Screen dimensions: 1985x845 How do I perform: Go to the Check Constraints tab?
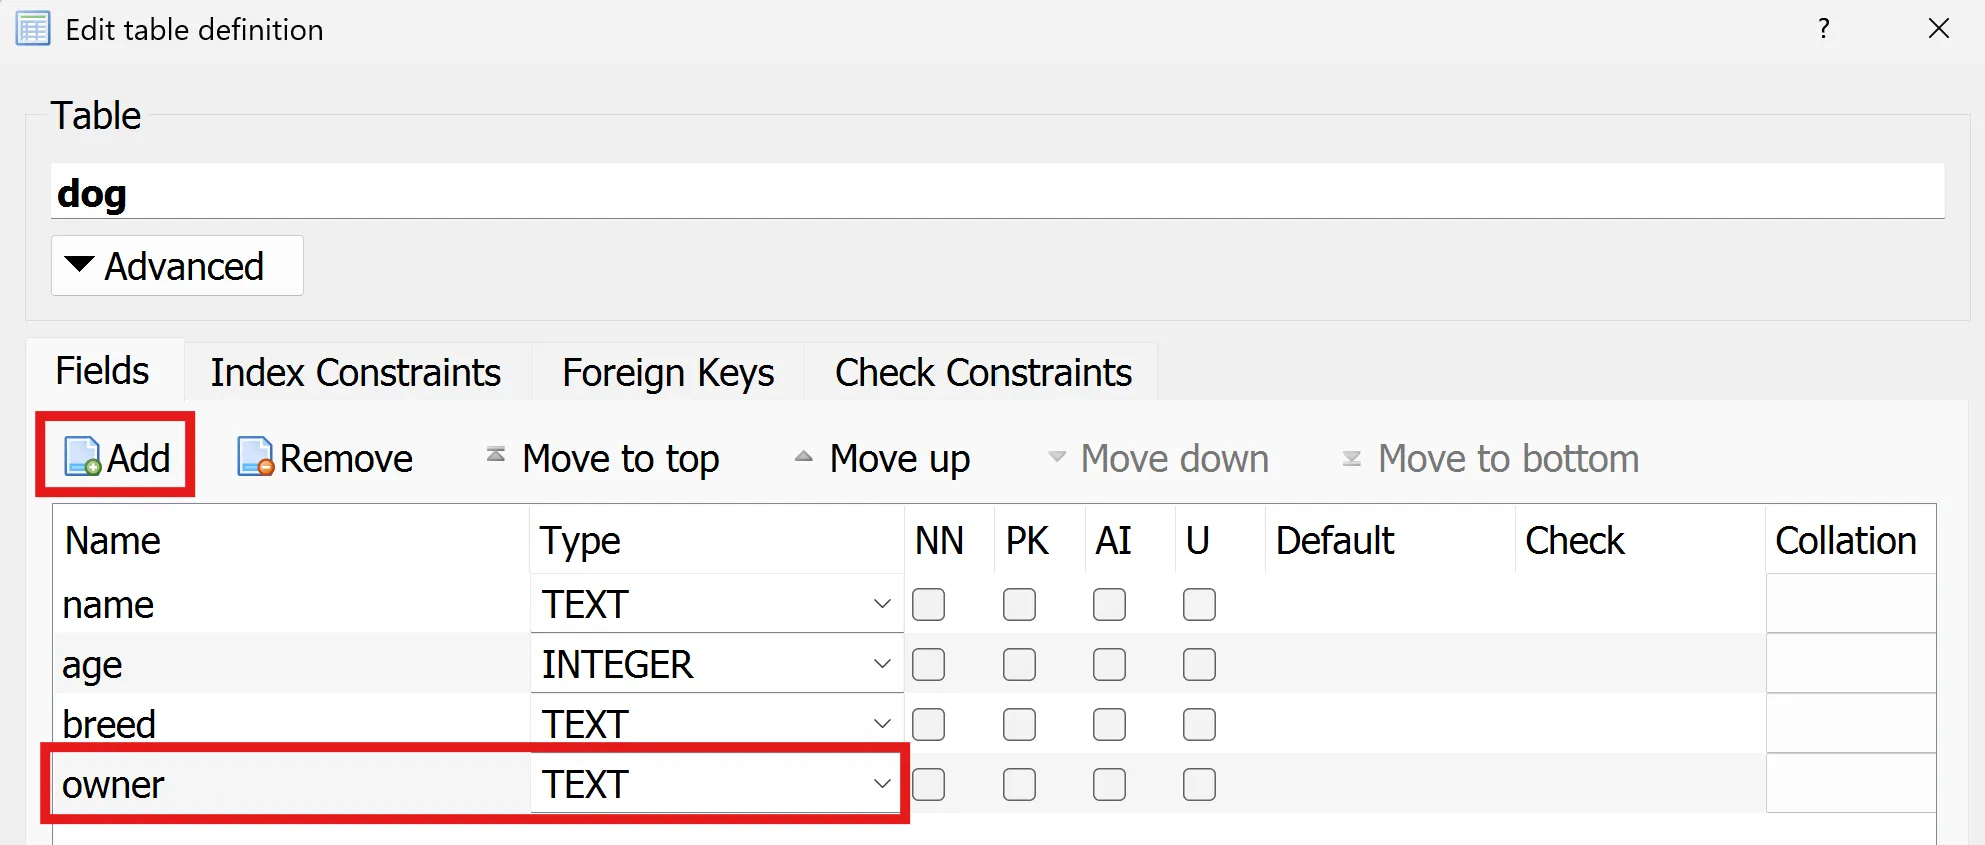pos(983,372)
